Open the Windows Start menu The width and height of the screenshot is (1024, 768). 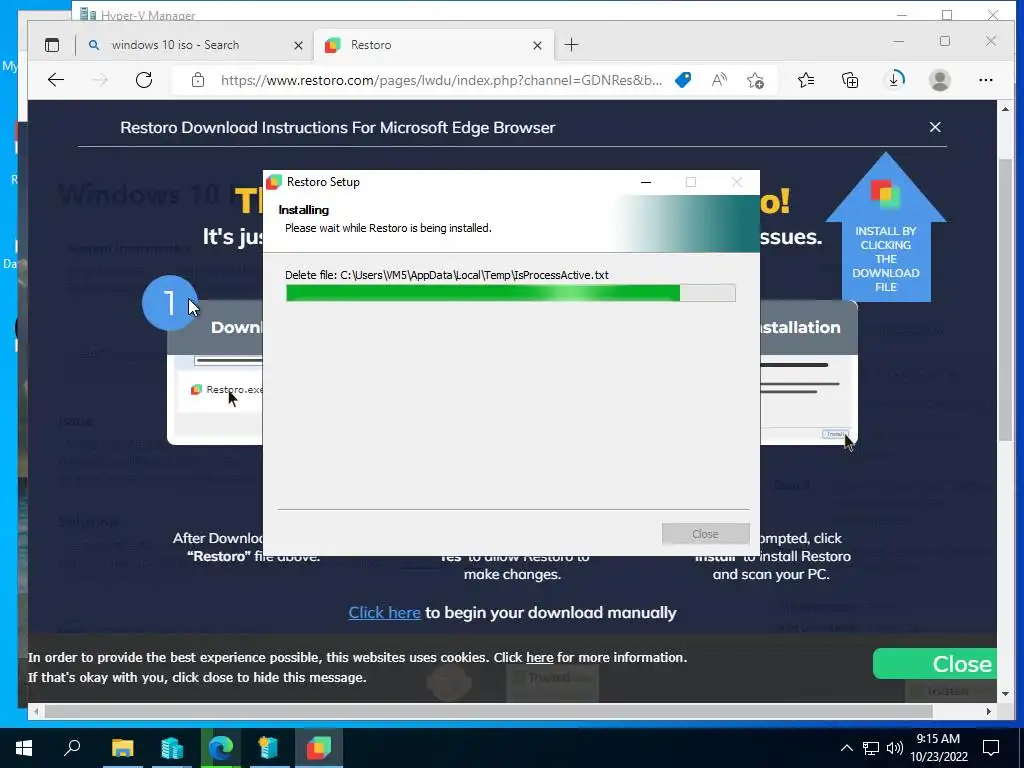click(x=24, y=748)
